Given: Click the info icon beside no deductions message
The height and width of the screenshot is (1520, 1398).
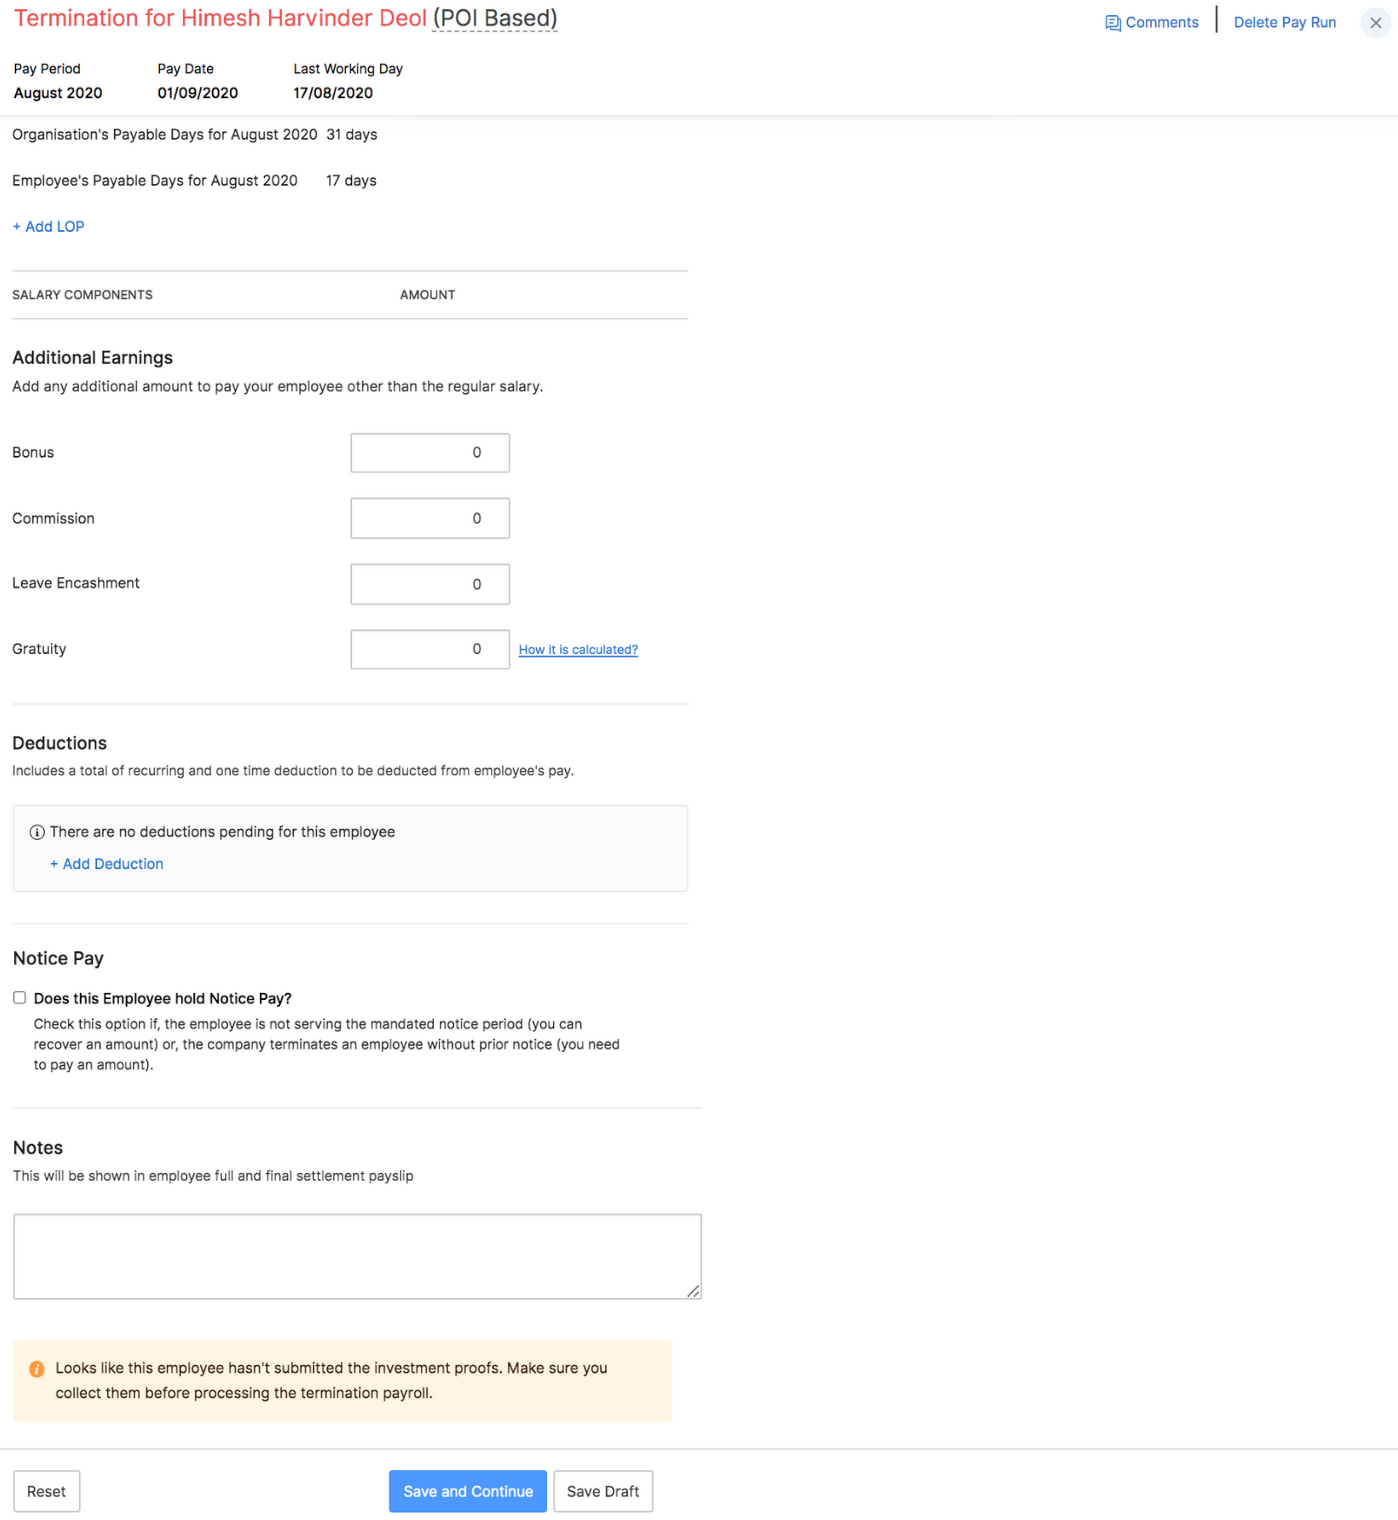Looking at the screenshot, I should pyautogui.click(x=37, y=832).
